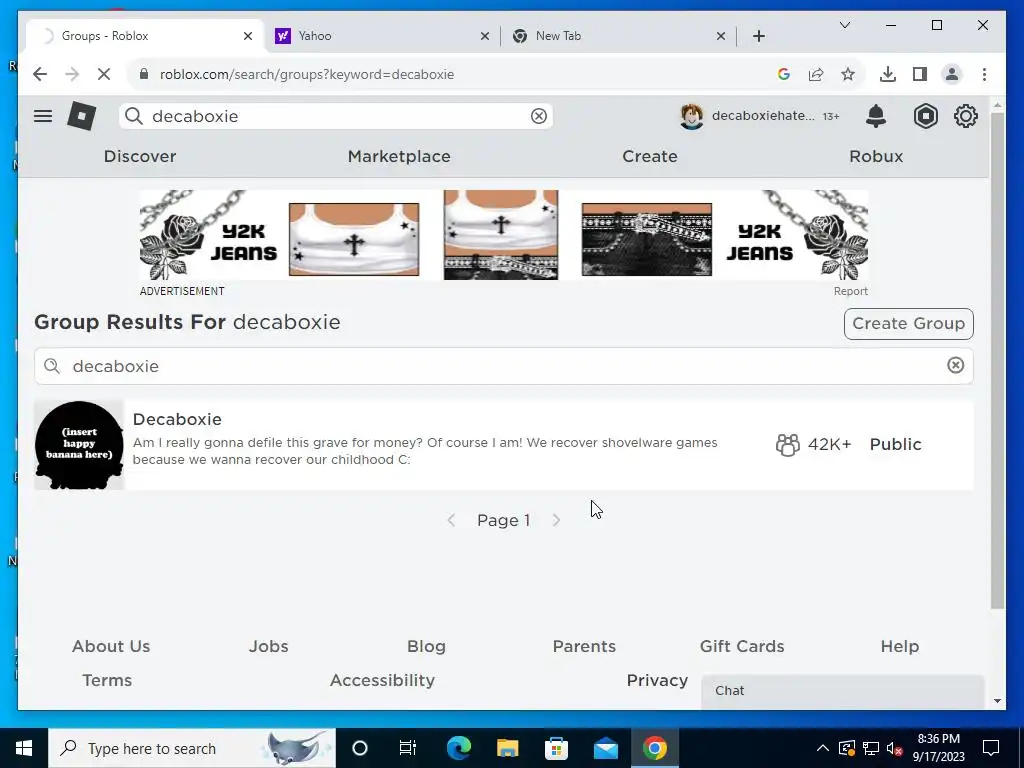Open the Windows Start menu

[24, 748]
